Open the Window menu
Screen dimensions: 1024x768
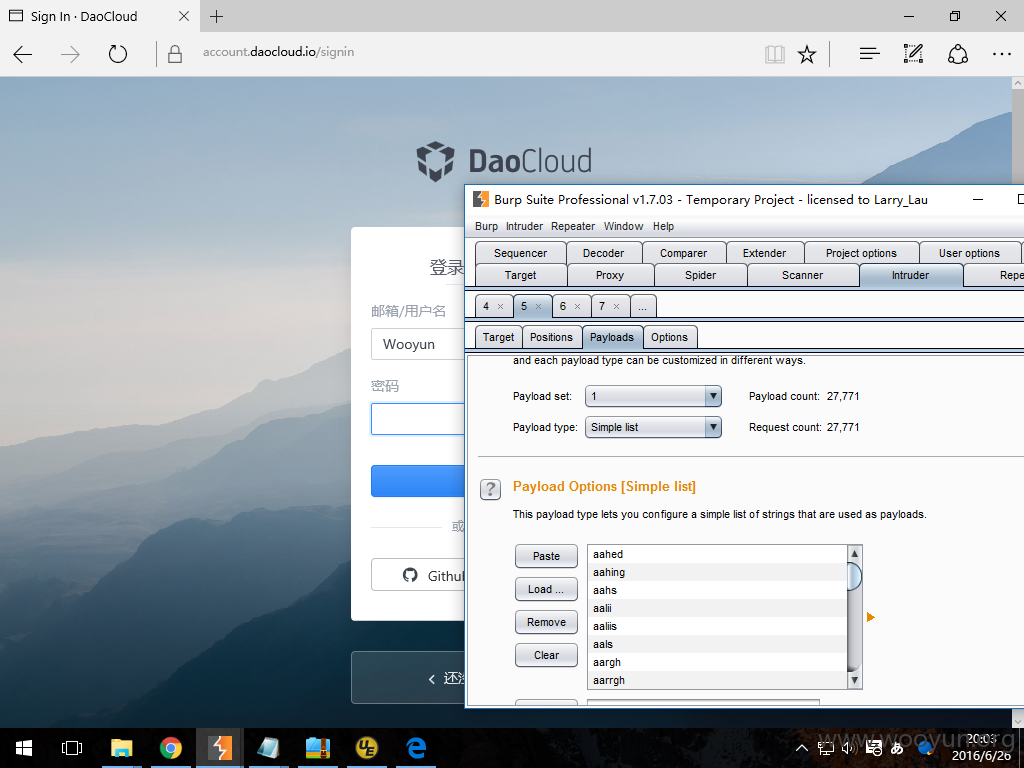(x=623, y=226)
